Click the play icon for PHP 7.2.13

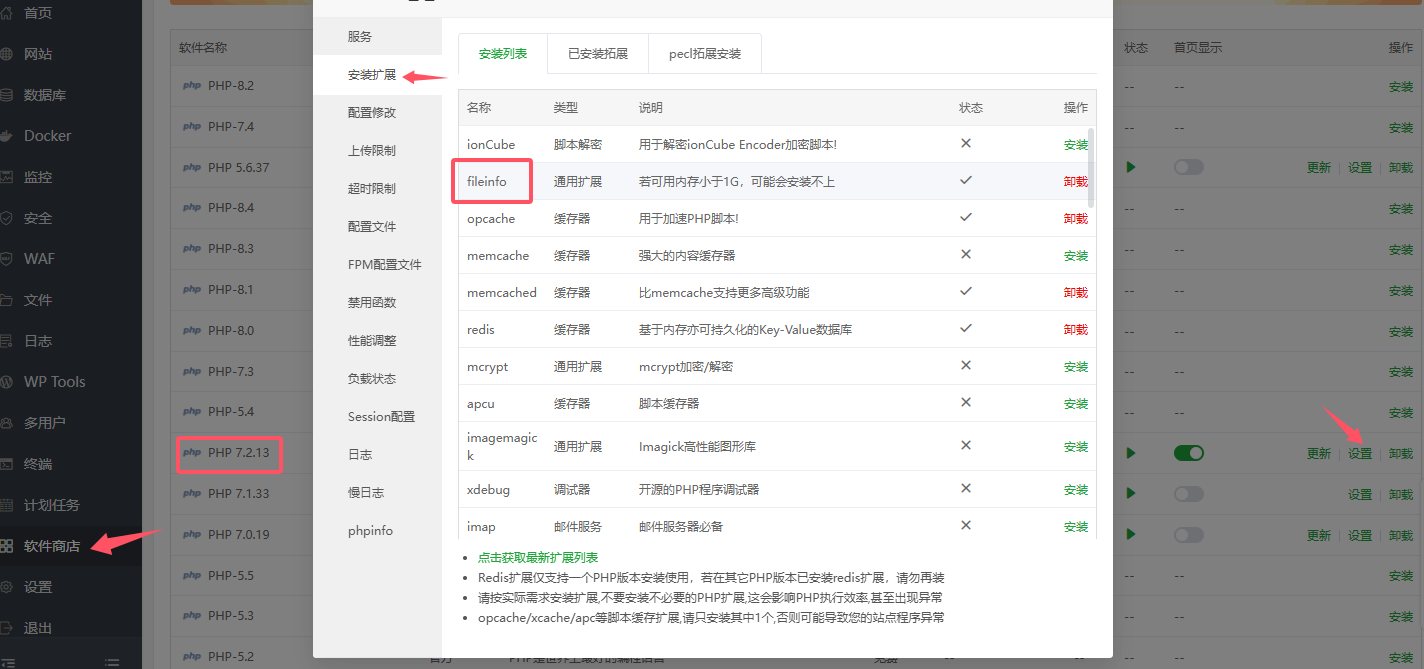pos(1131,453)
